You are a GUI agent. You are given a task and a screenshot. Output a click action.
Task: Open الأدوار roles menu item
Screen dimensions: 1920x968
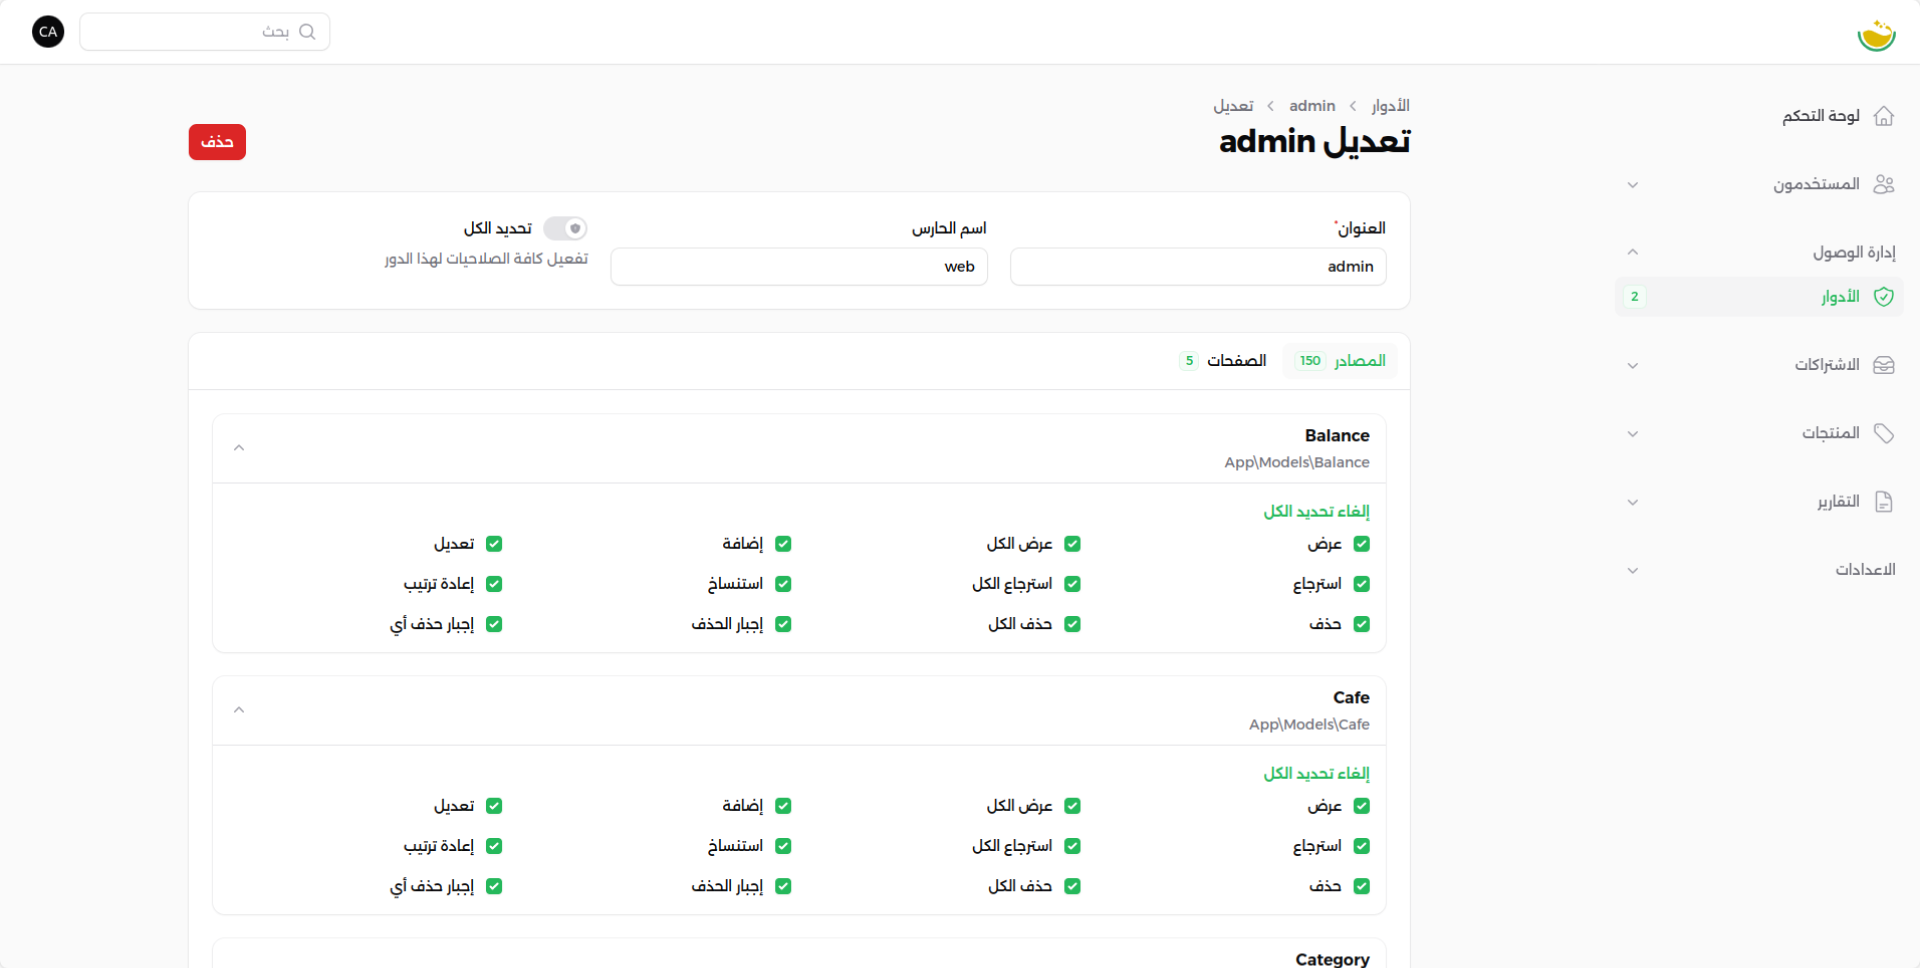point(1759,297)
